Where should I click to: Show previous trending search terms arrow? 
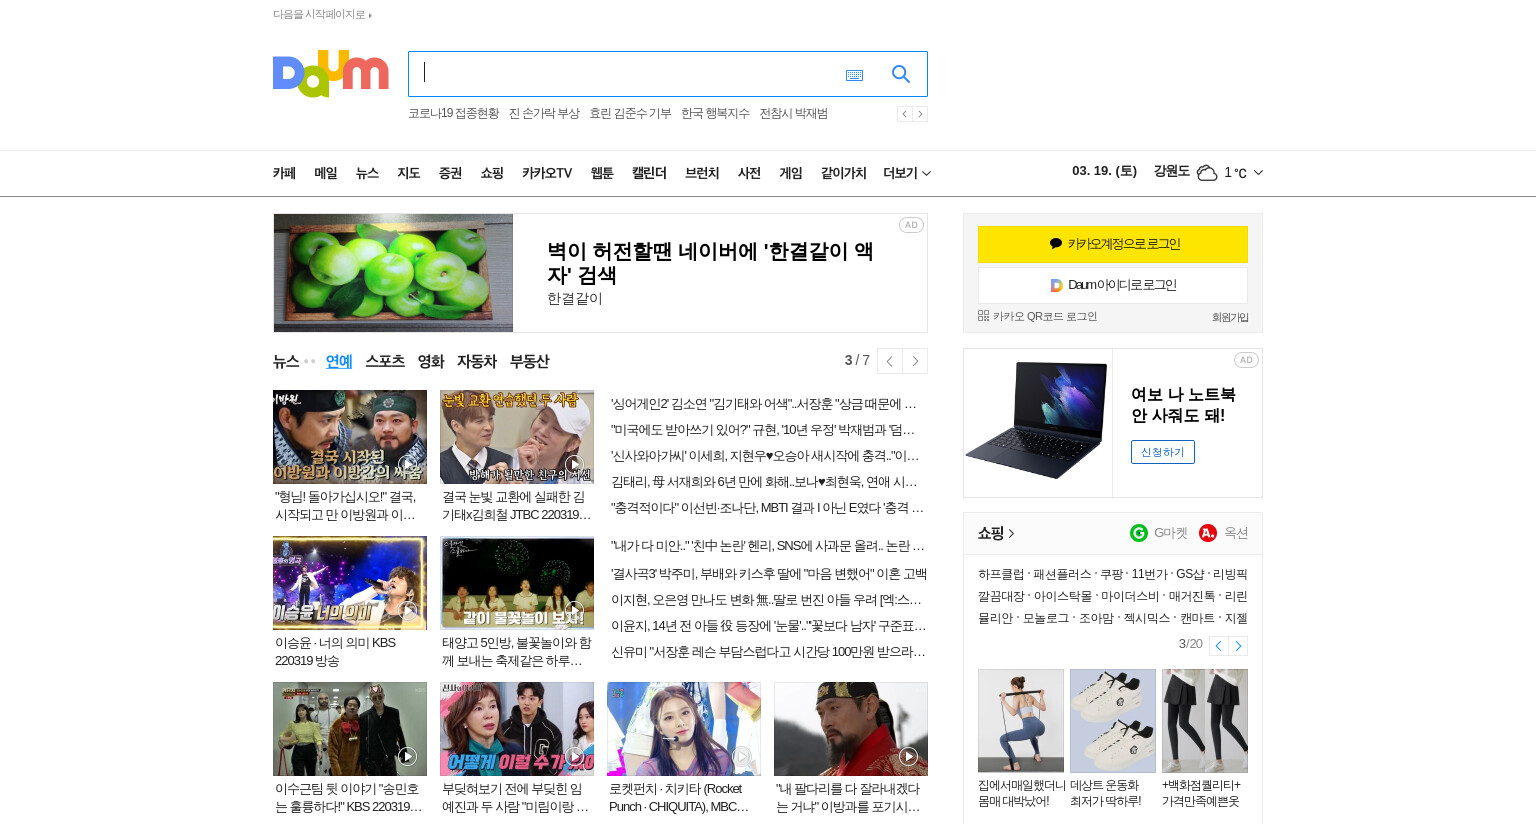(x=904, y=114)
